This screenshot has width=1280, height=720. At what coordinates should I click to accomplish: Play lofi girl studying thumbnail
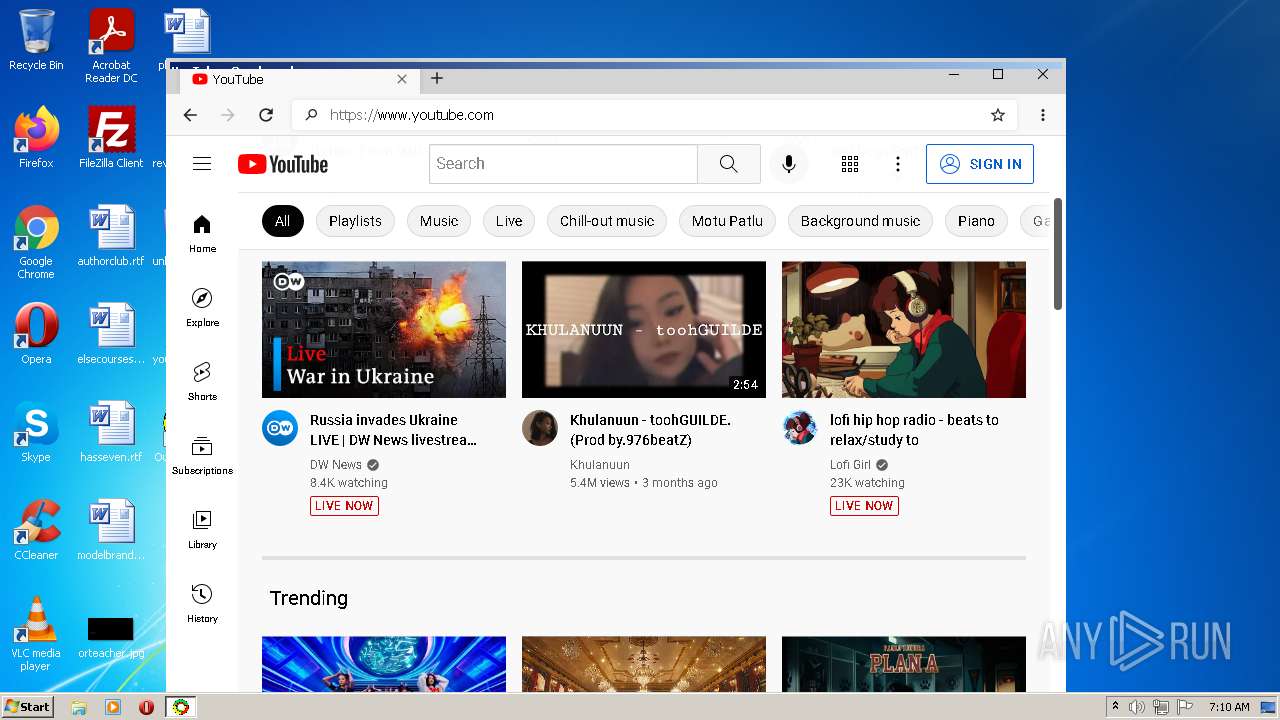[904, 330]
